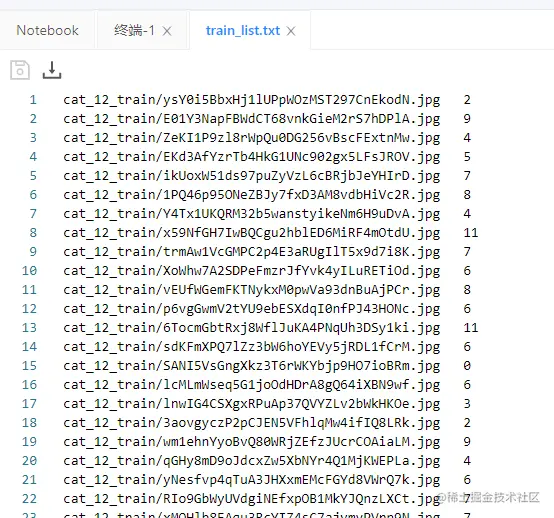Click label 3 on line 17
Viewport: 554px width, 518px height.
[467, 404]
